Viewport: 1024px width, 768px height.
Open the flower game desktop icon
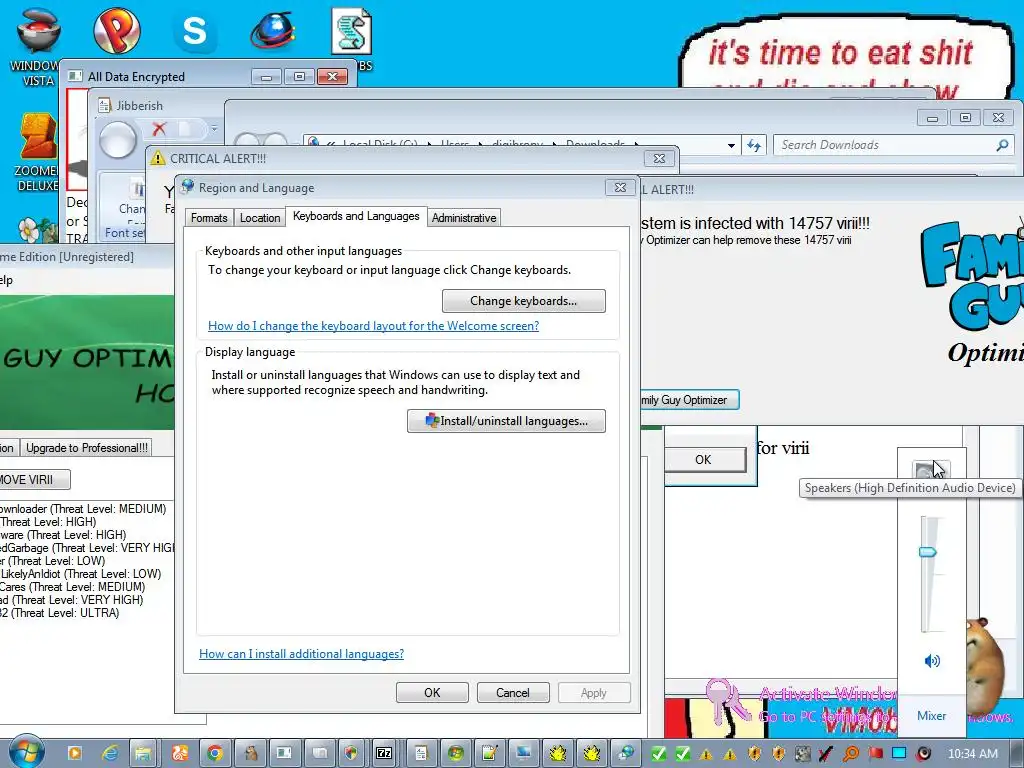(37, 230)
